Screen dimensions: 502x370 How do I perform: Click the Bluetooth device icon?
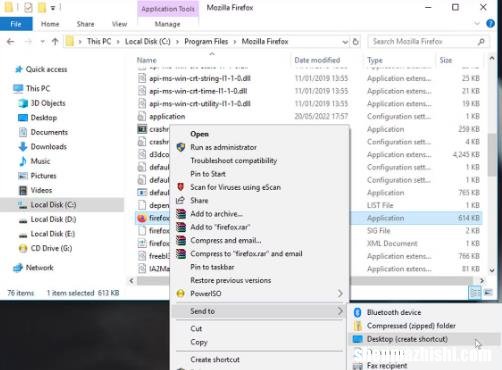(357, 312)
